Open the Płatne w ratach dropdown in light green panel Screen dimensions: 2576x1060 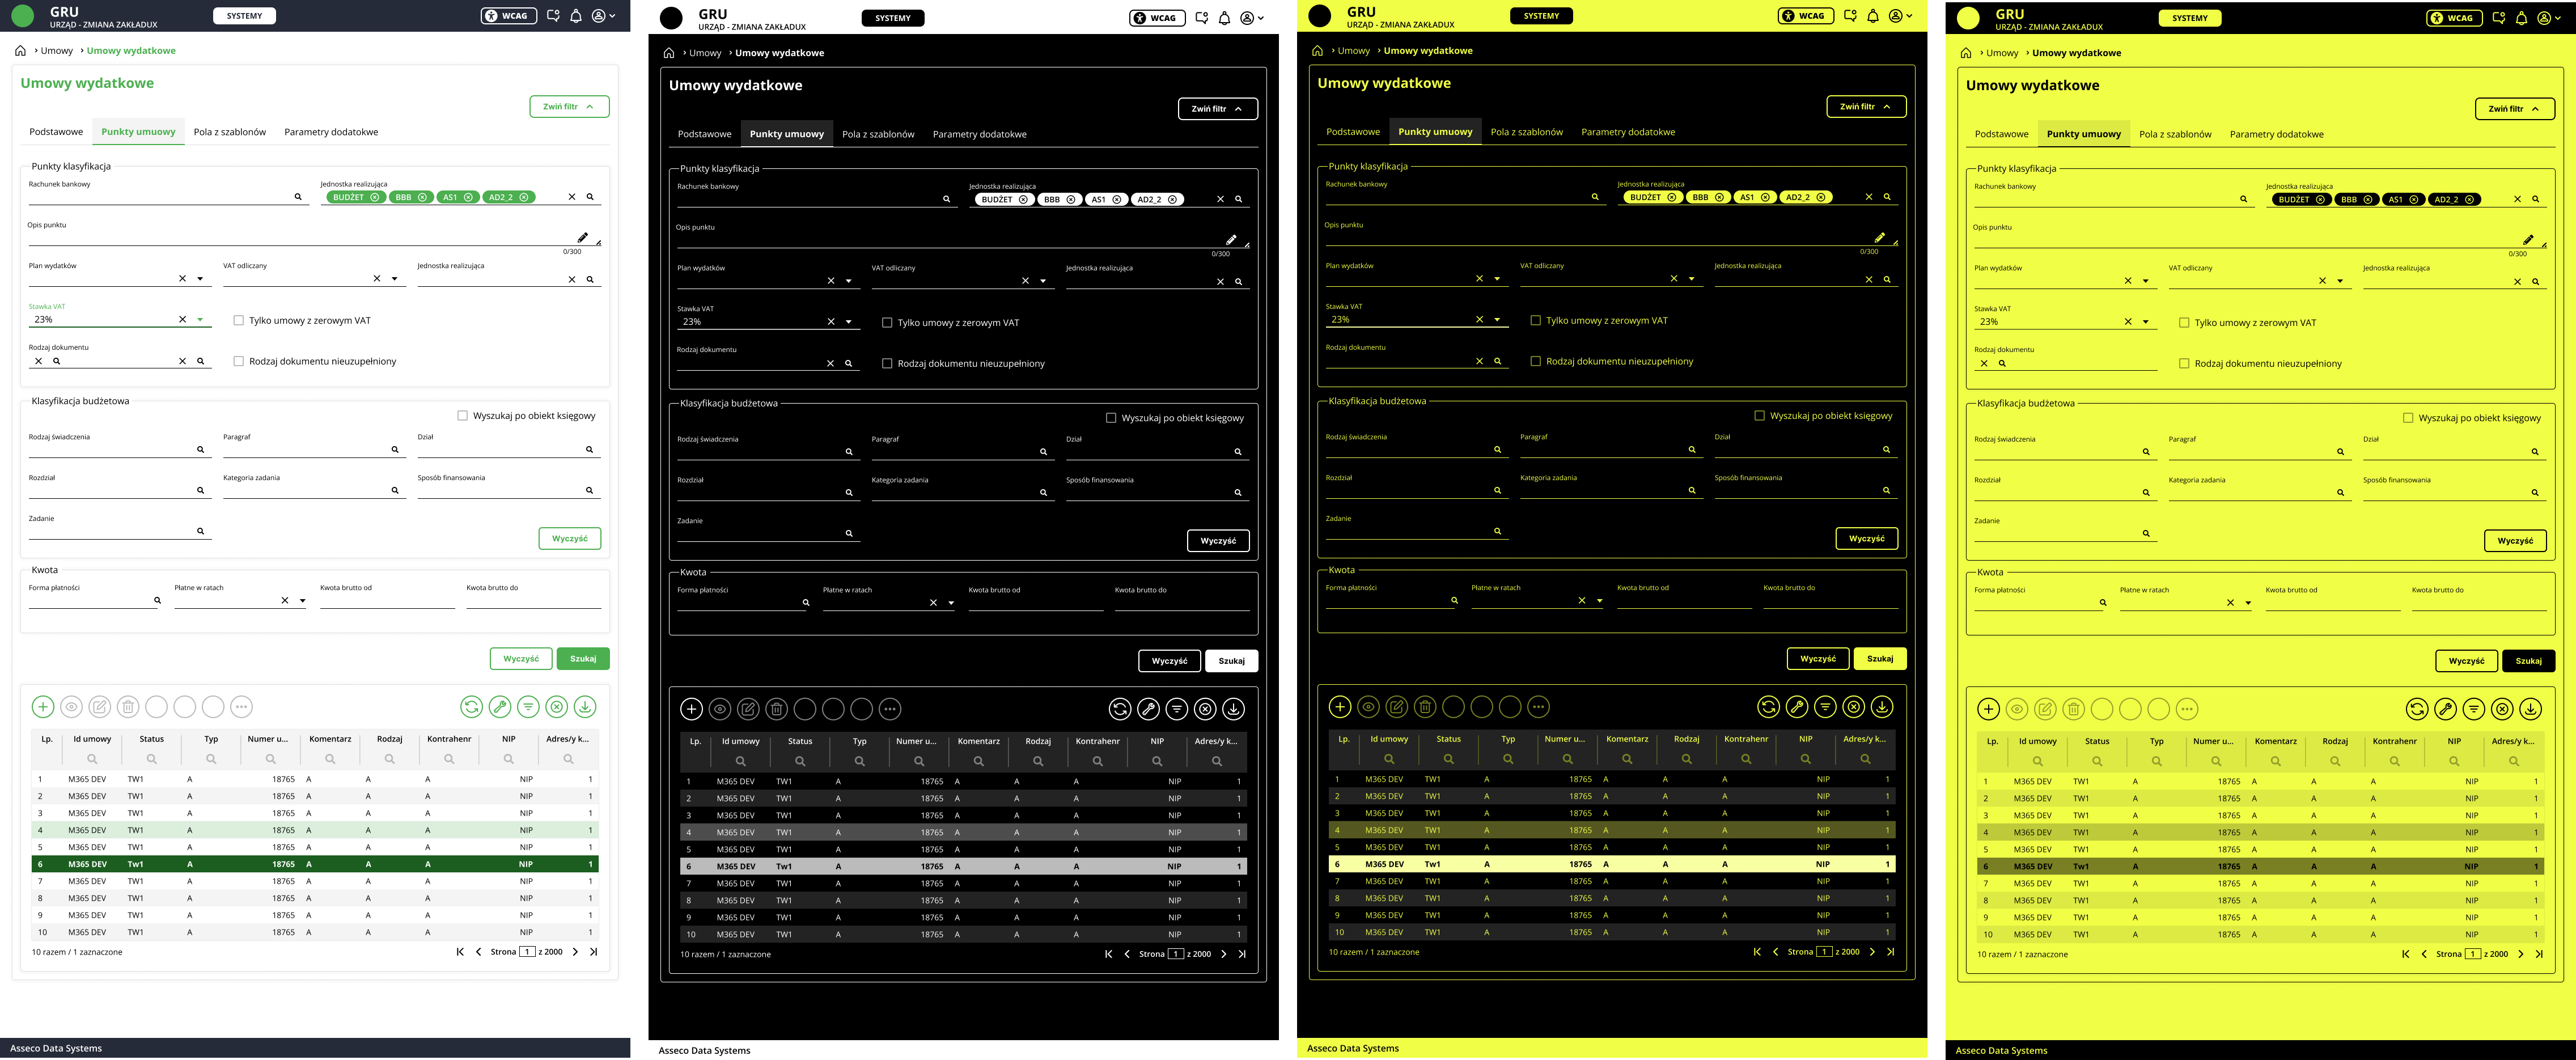[x=302, y=601]
